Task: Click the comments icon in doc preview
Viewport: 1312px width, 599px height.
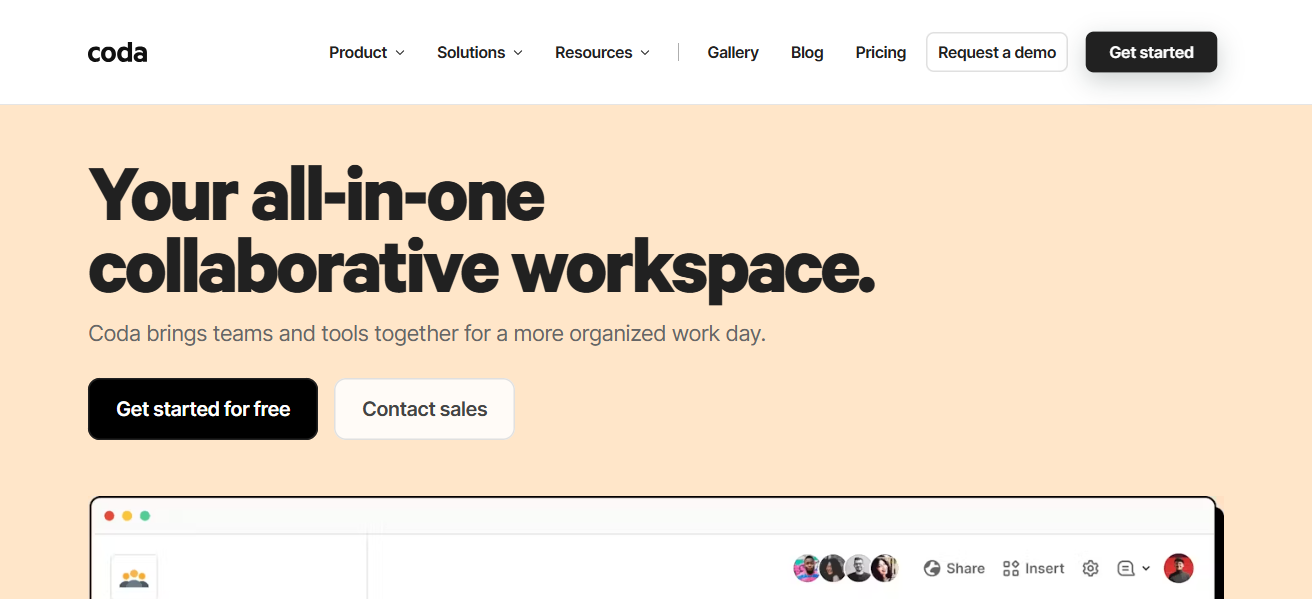Action: click(1126, 568)
